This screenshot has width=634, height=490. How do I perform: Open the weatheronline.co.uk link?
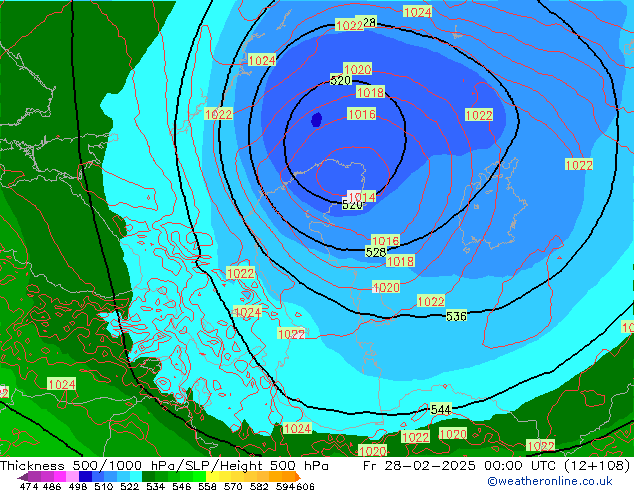pos(550,481)
